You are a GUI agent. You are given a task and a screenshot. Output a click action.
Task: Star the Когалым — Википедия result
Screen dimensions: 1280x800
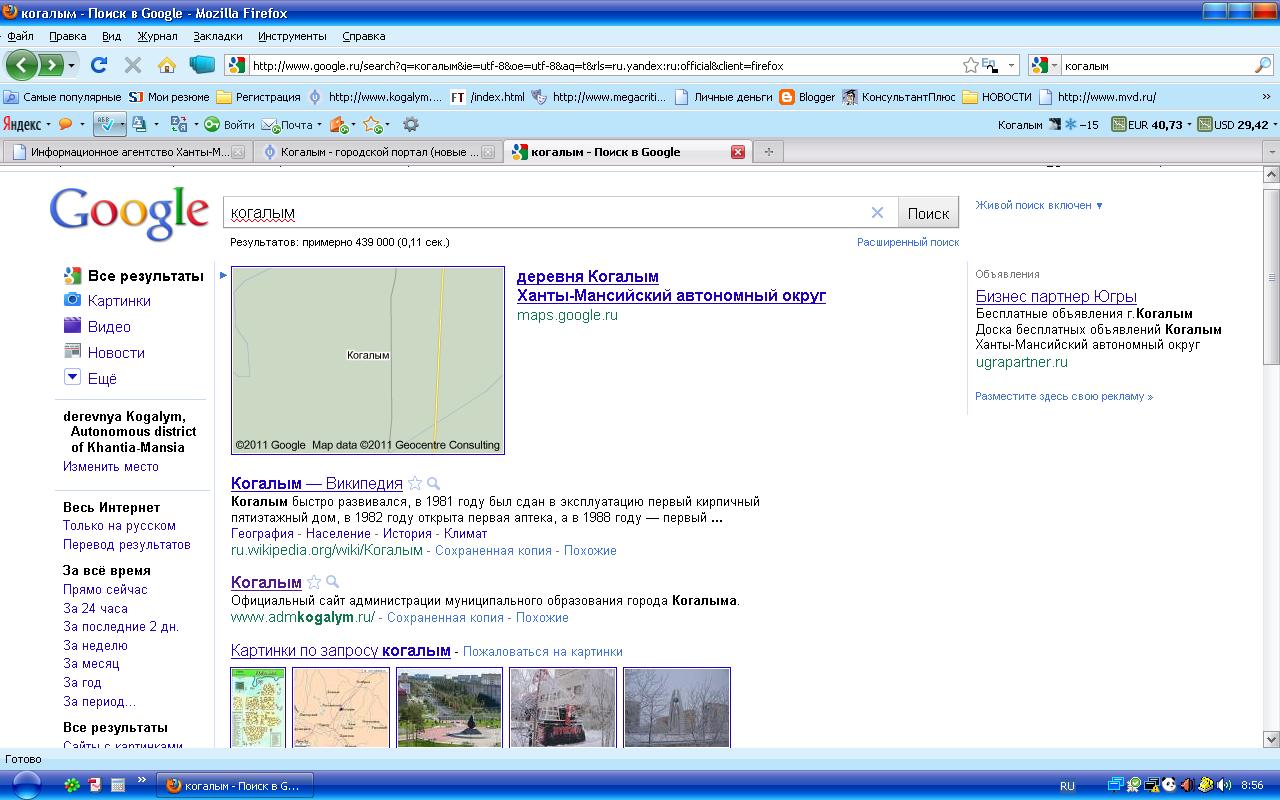click(415, 484)
